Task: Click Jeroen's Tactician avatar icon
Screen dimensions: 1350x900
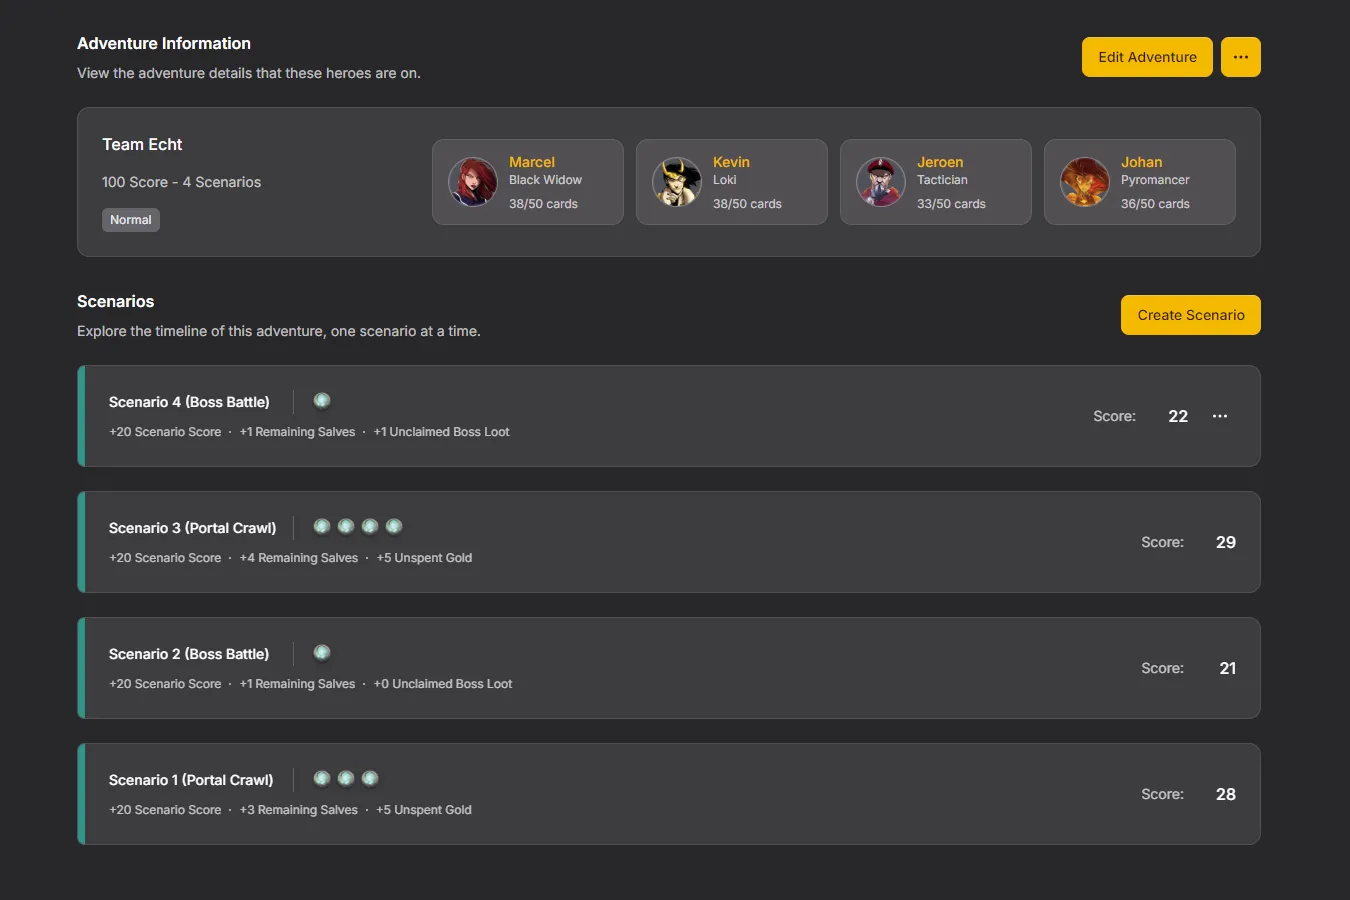Action: click(x=881, y=182)
